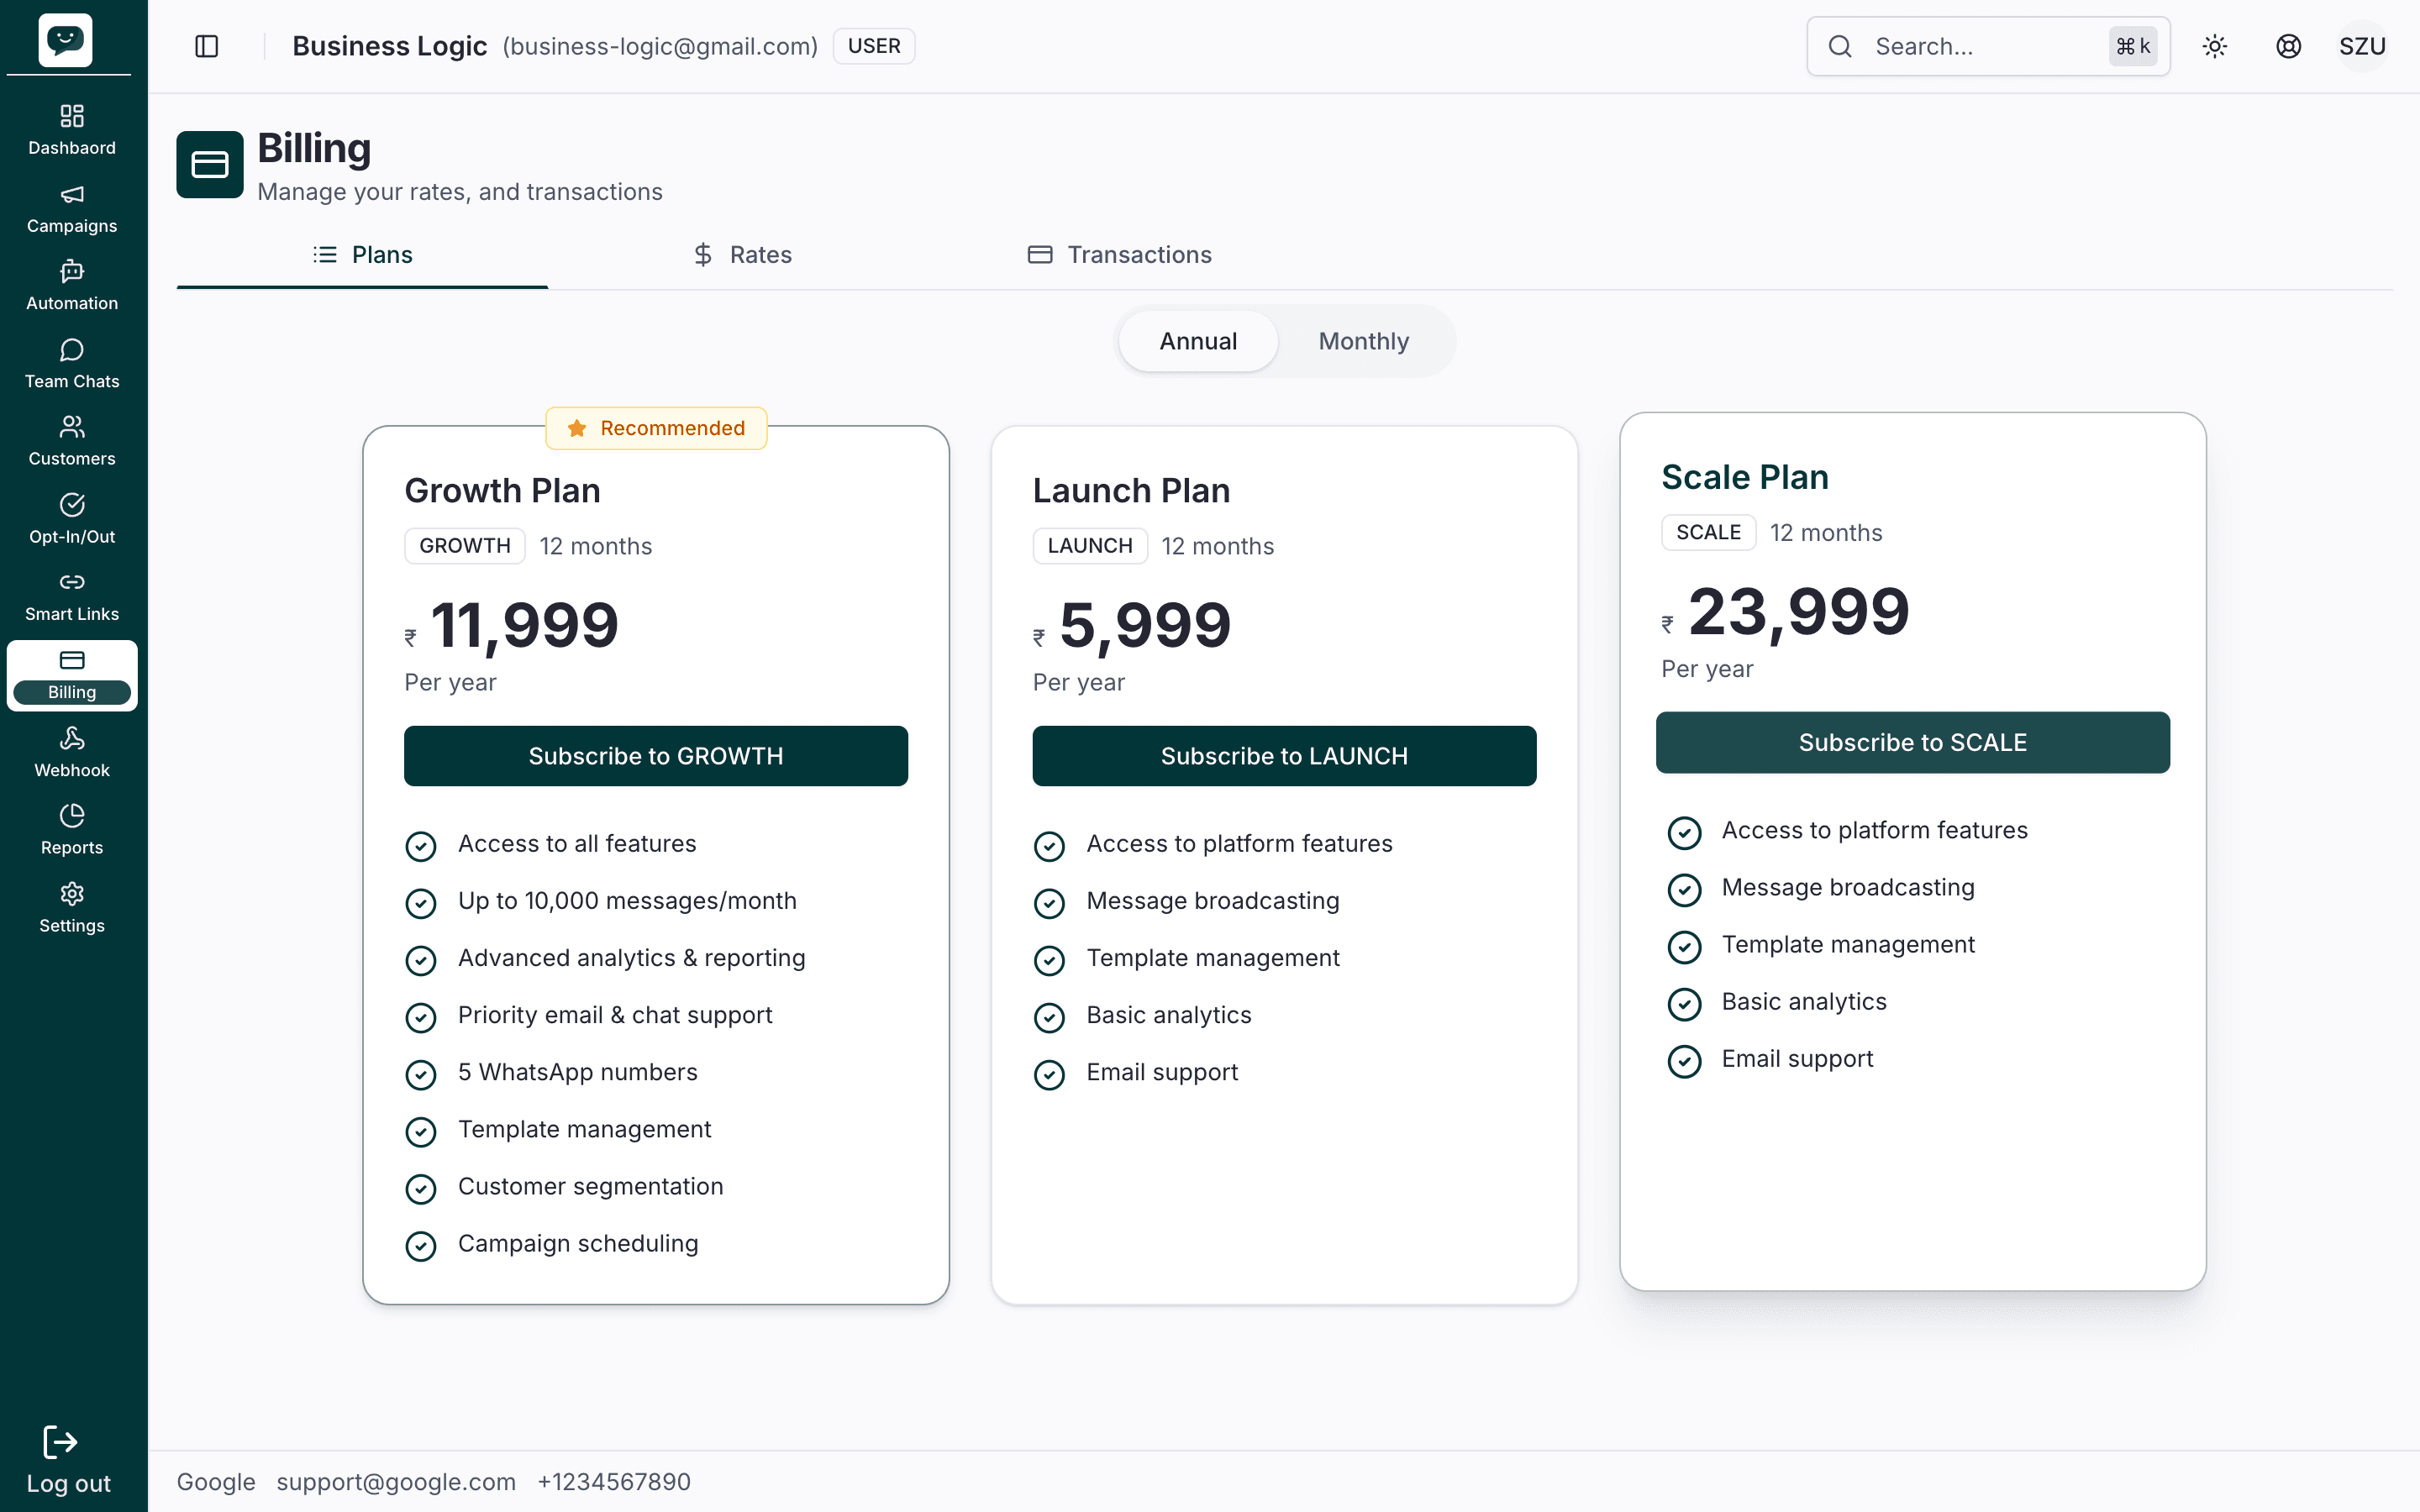Switch theme with the sun icon
Viewport: 2420px width, 1512px height.
tap(2215, 46)
